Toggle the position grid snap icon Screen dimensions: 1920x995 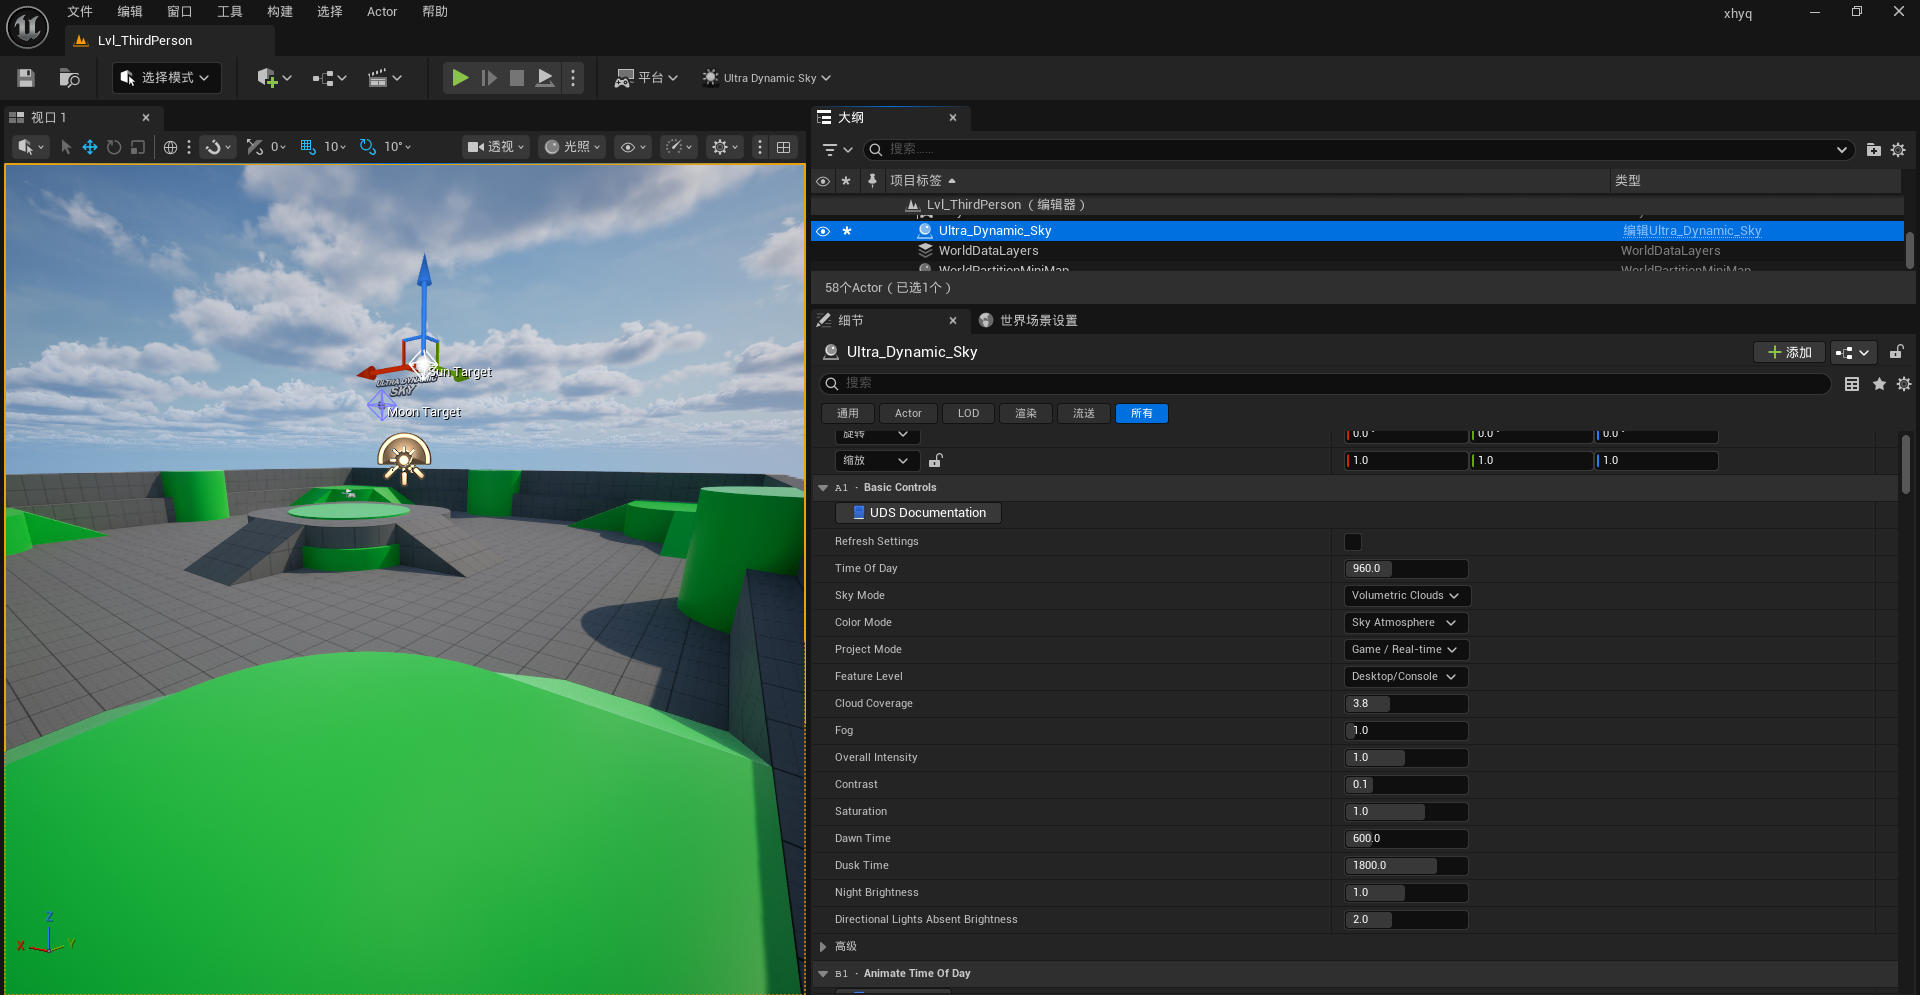click(x=308, y=147)
